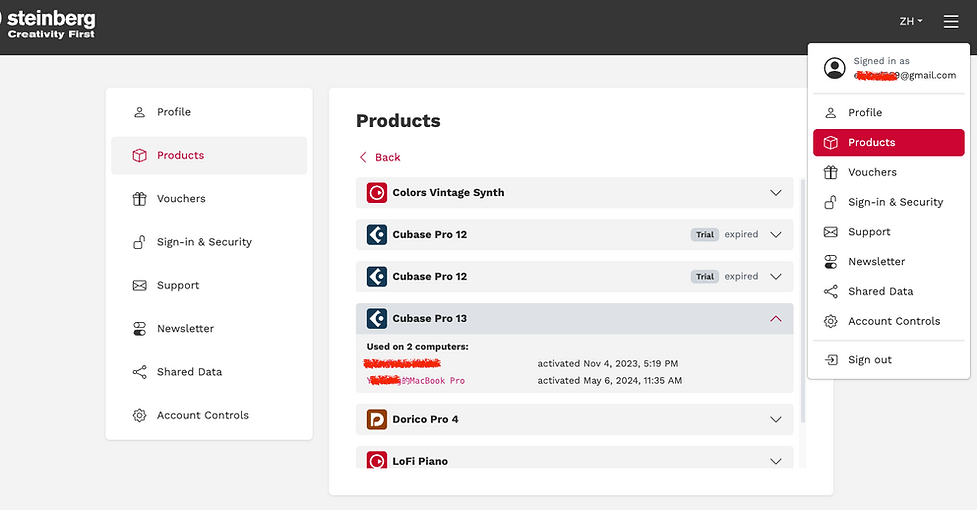The width and height of the screenshot is (977, 510).
Task: Choose Newsletter in the account dropdown menu
Action: [889, 262]
